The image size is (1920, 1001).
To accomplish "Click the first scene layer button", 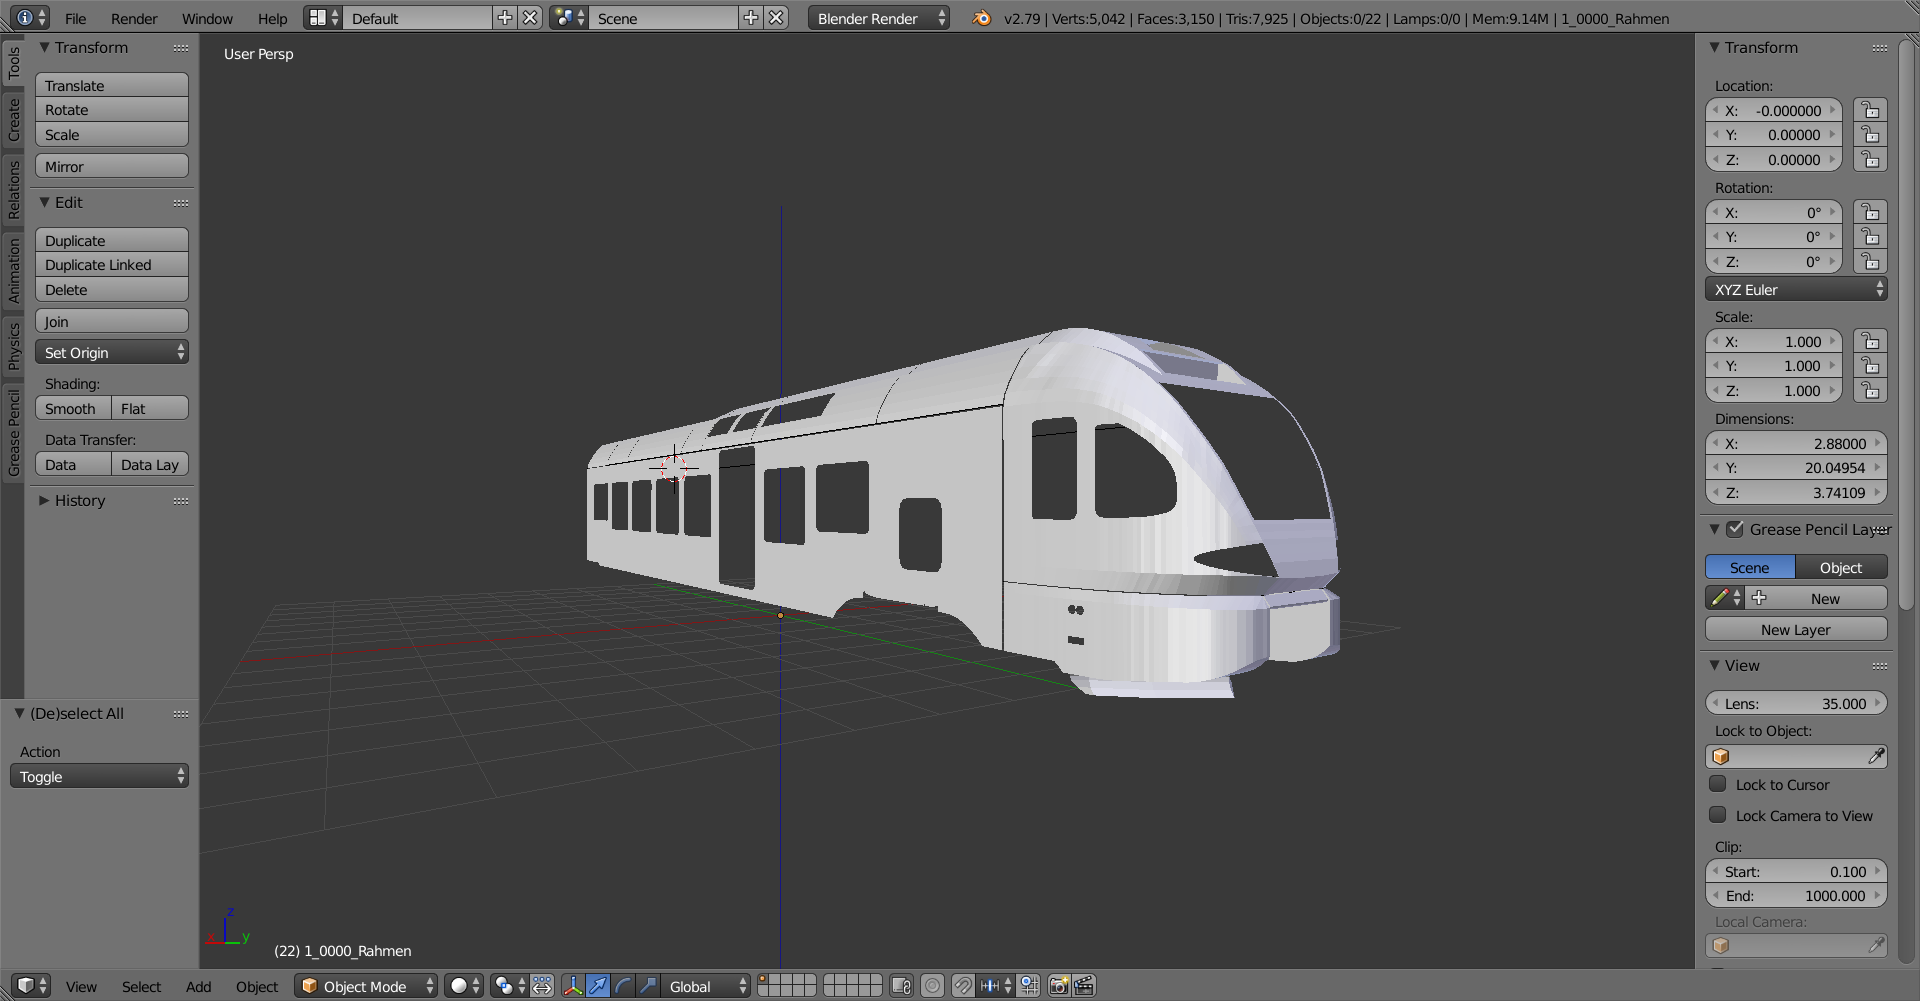I will (x=764, y=980).
